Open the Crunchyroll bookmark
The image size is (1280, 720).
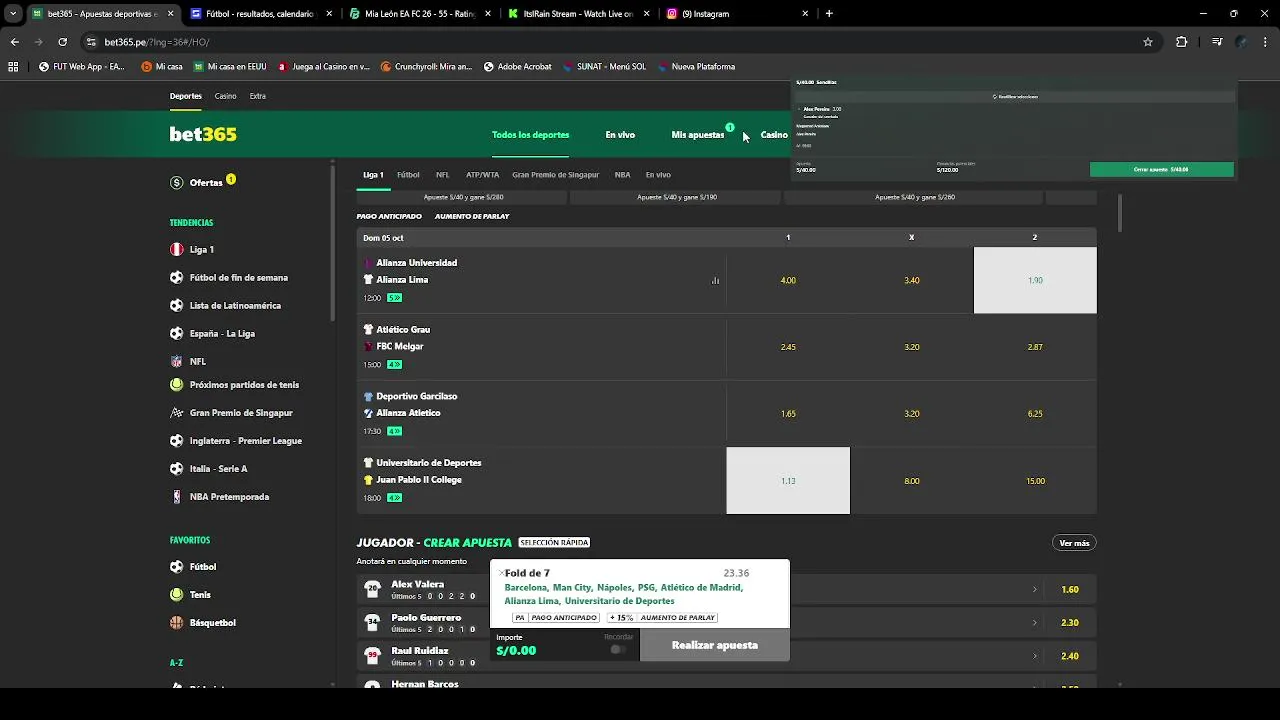click(x=427, y=67)
